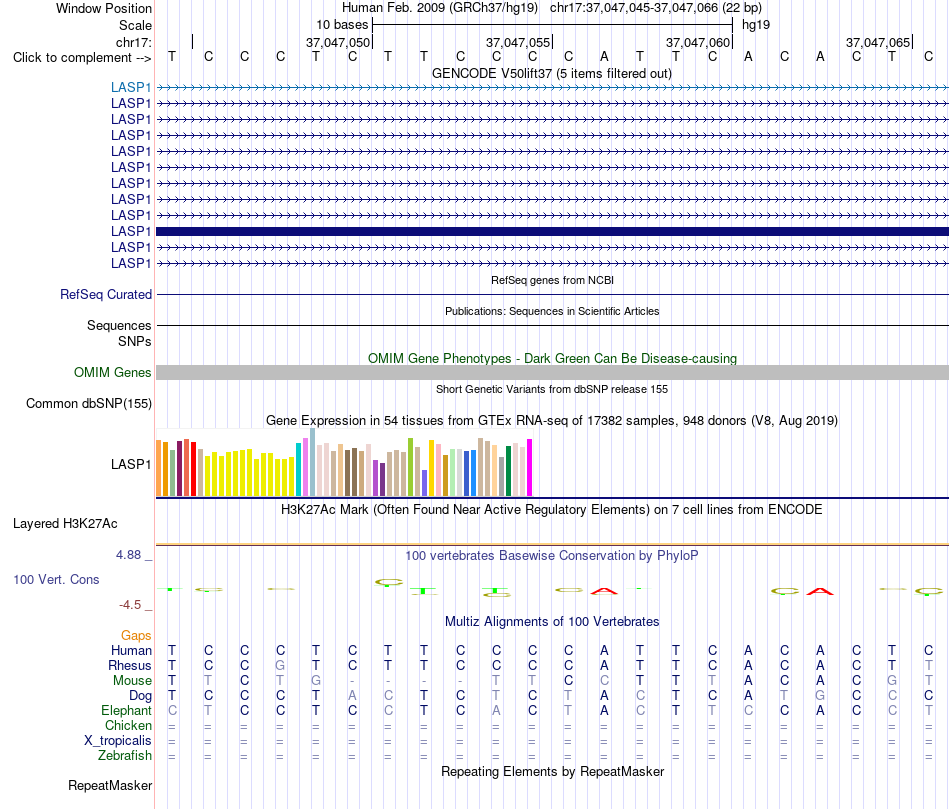The image size is (950, 809).
Task: Click the gray OMIM Genes bar
Action: point(552,373)
